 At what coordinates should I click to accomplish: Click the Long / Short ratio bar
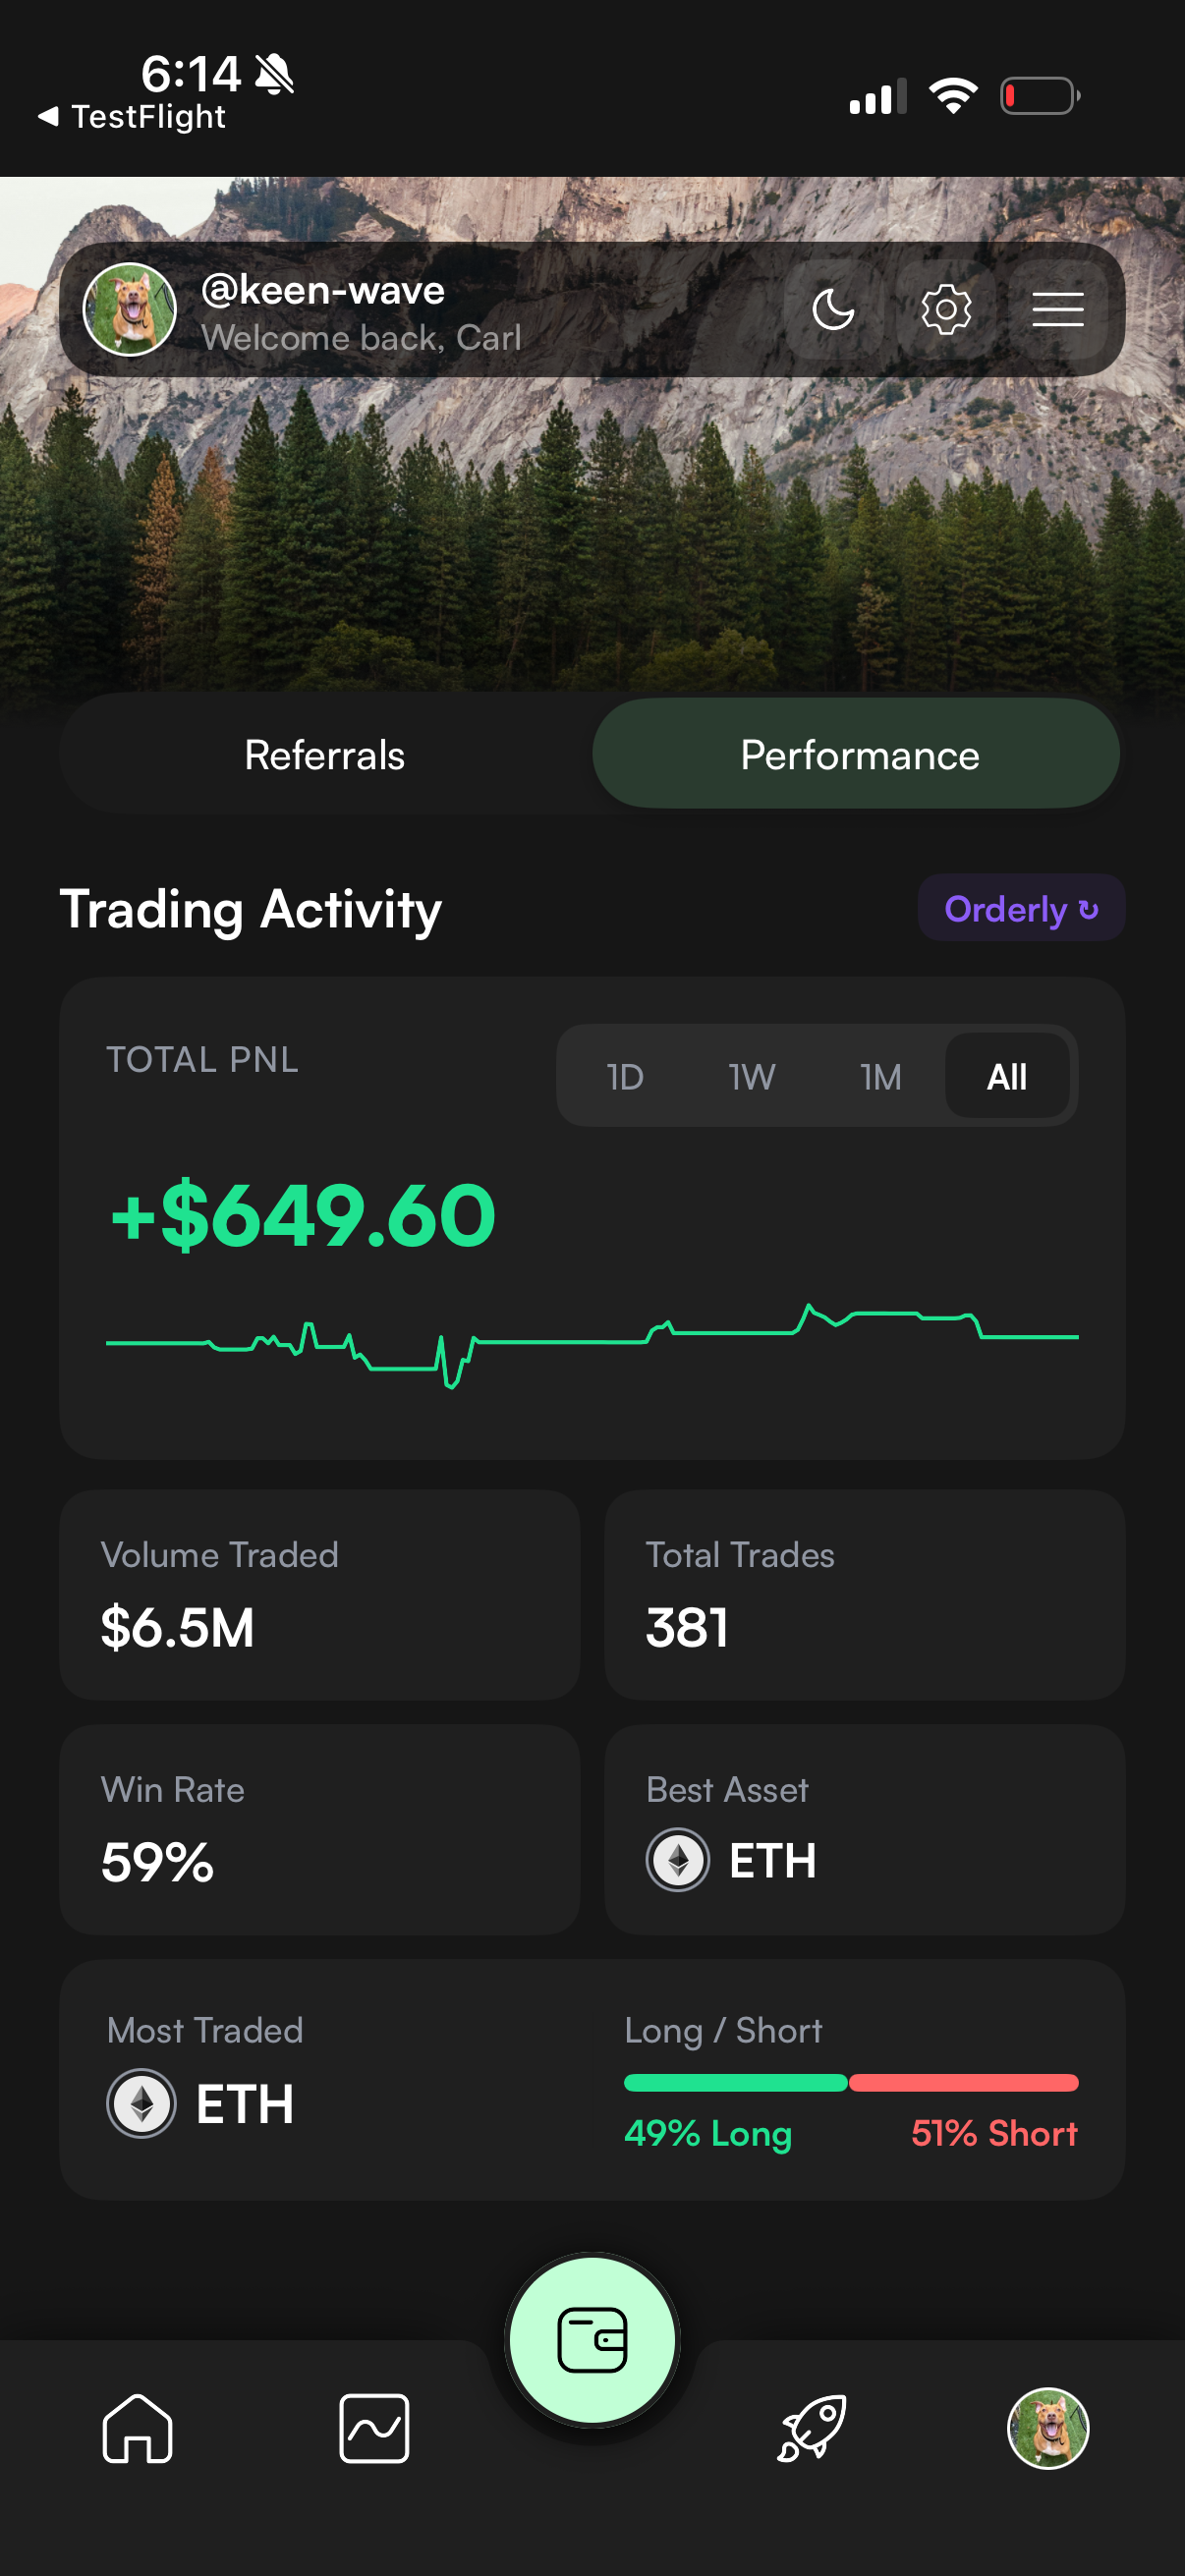point(850,2083)
